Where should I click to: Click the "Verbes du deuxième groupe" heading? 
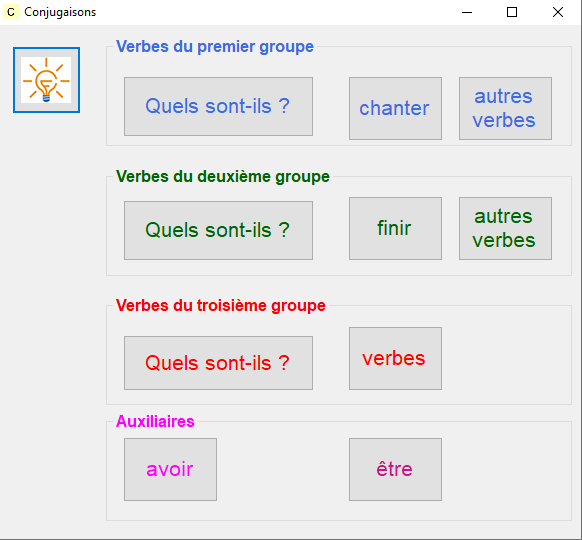223,177
